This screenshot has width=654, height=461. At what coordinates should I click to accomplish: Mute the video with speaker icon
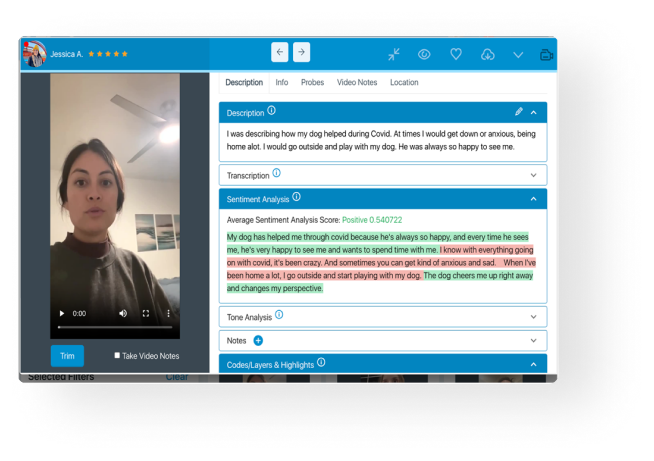click(x=123, y=313)
